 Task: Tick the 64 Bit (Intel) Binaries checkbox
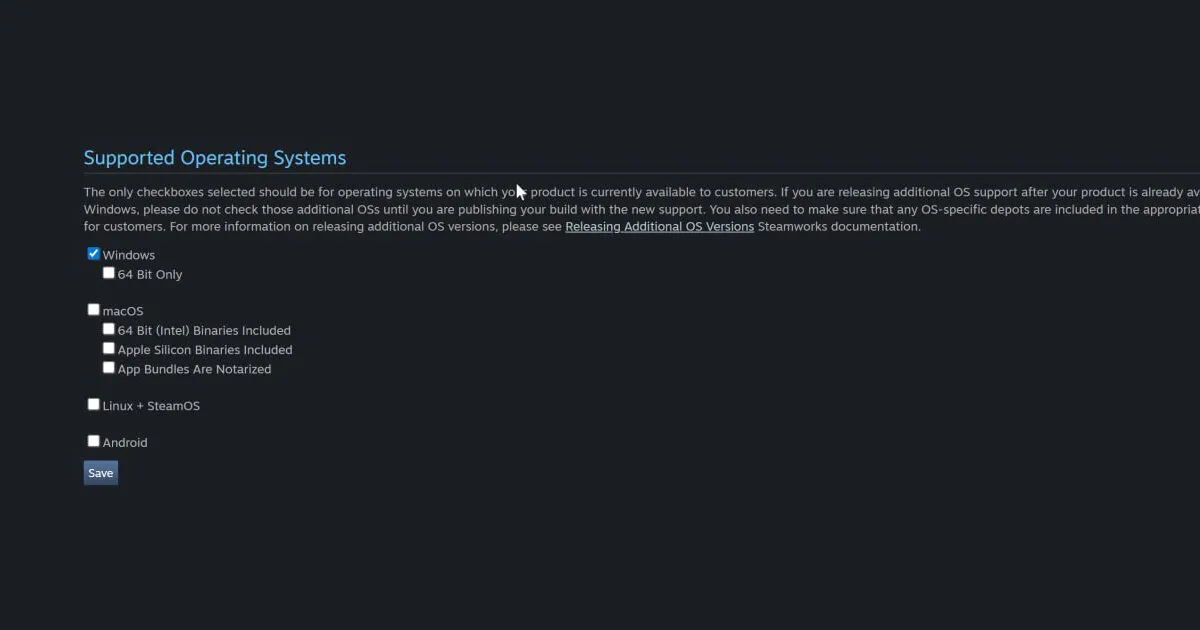pyautogui.click(x=109, y=329)
